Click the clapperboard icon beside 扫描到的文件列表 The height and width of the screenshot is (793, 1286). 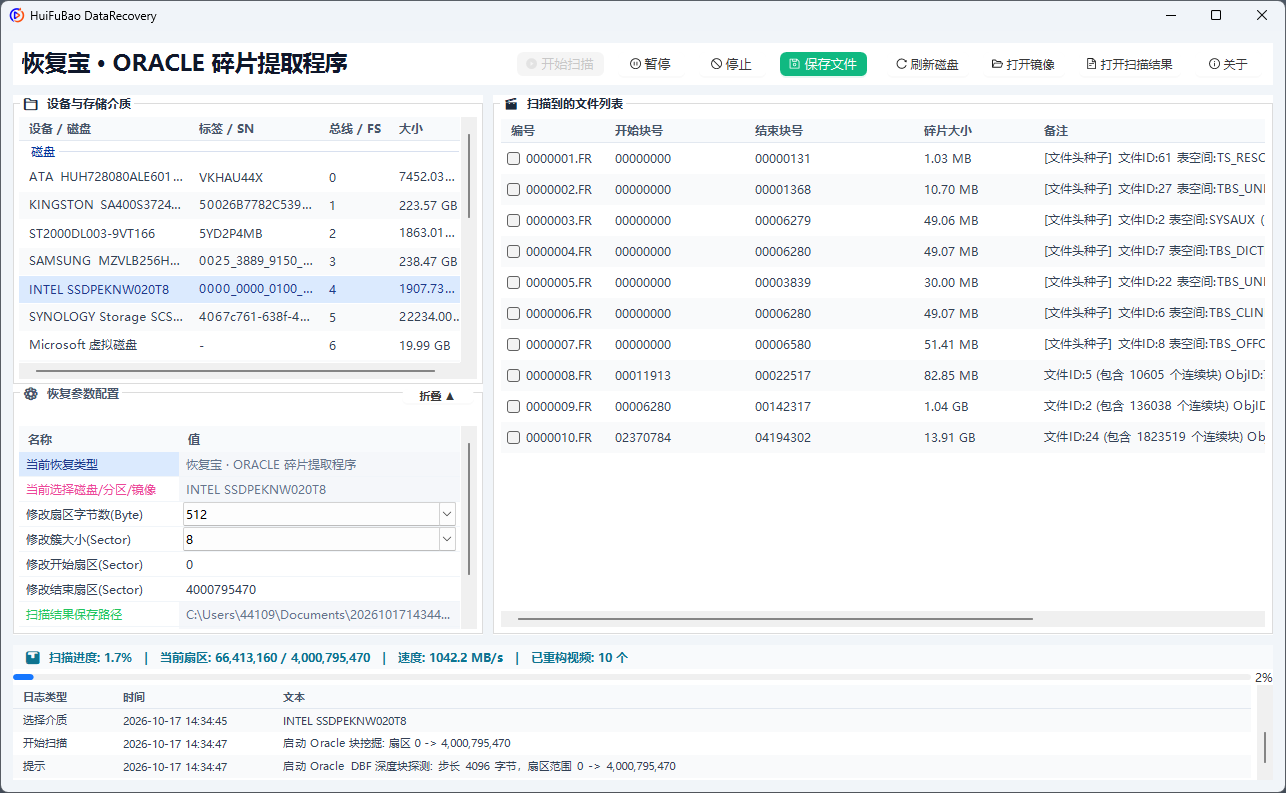coord(510,103)
